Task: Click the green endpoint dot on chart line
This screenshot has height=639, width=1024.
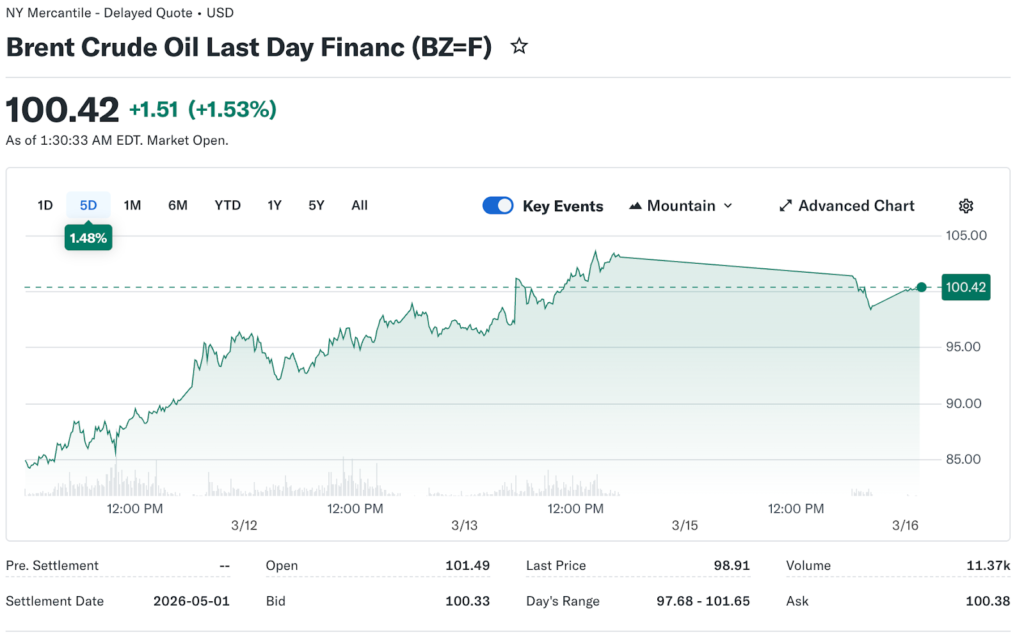Action: [x=921, y=287]
